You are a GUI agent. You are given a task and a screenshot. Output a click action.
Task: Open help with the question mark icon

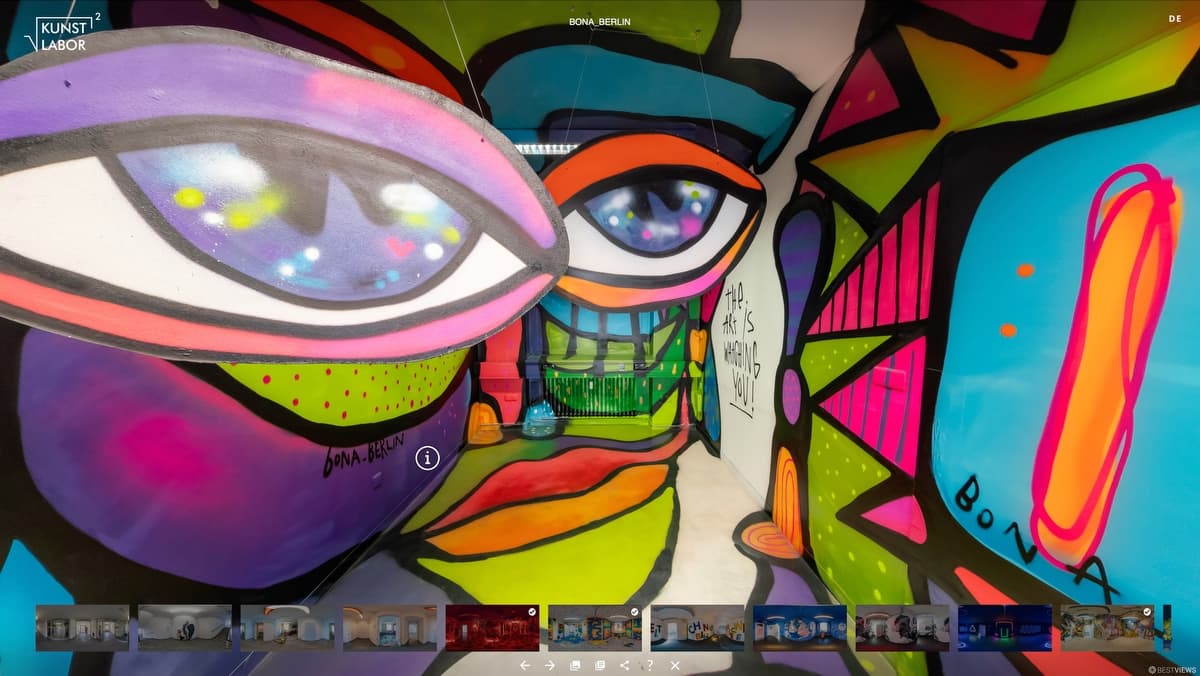650,665
